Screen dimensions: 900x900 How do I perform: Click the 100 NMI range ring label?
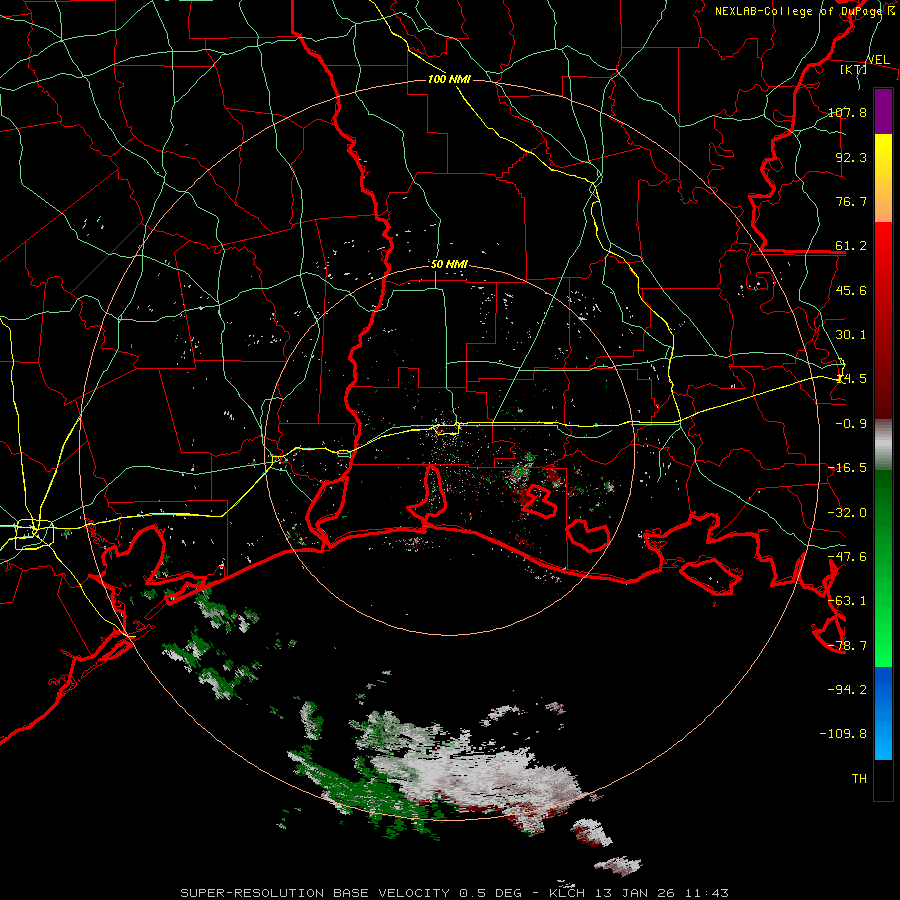pyautogui.click(x=449, y=79)
